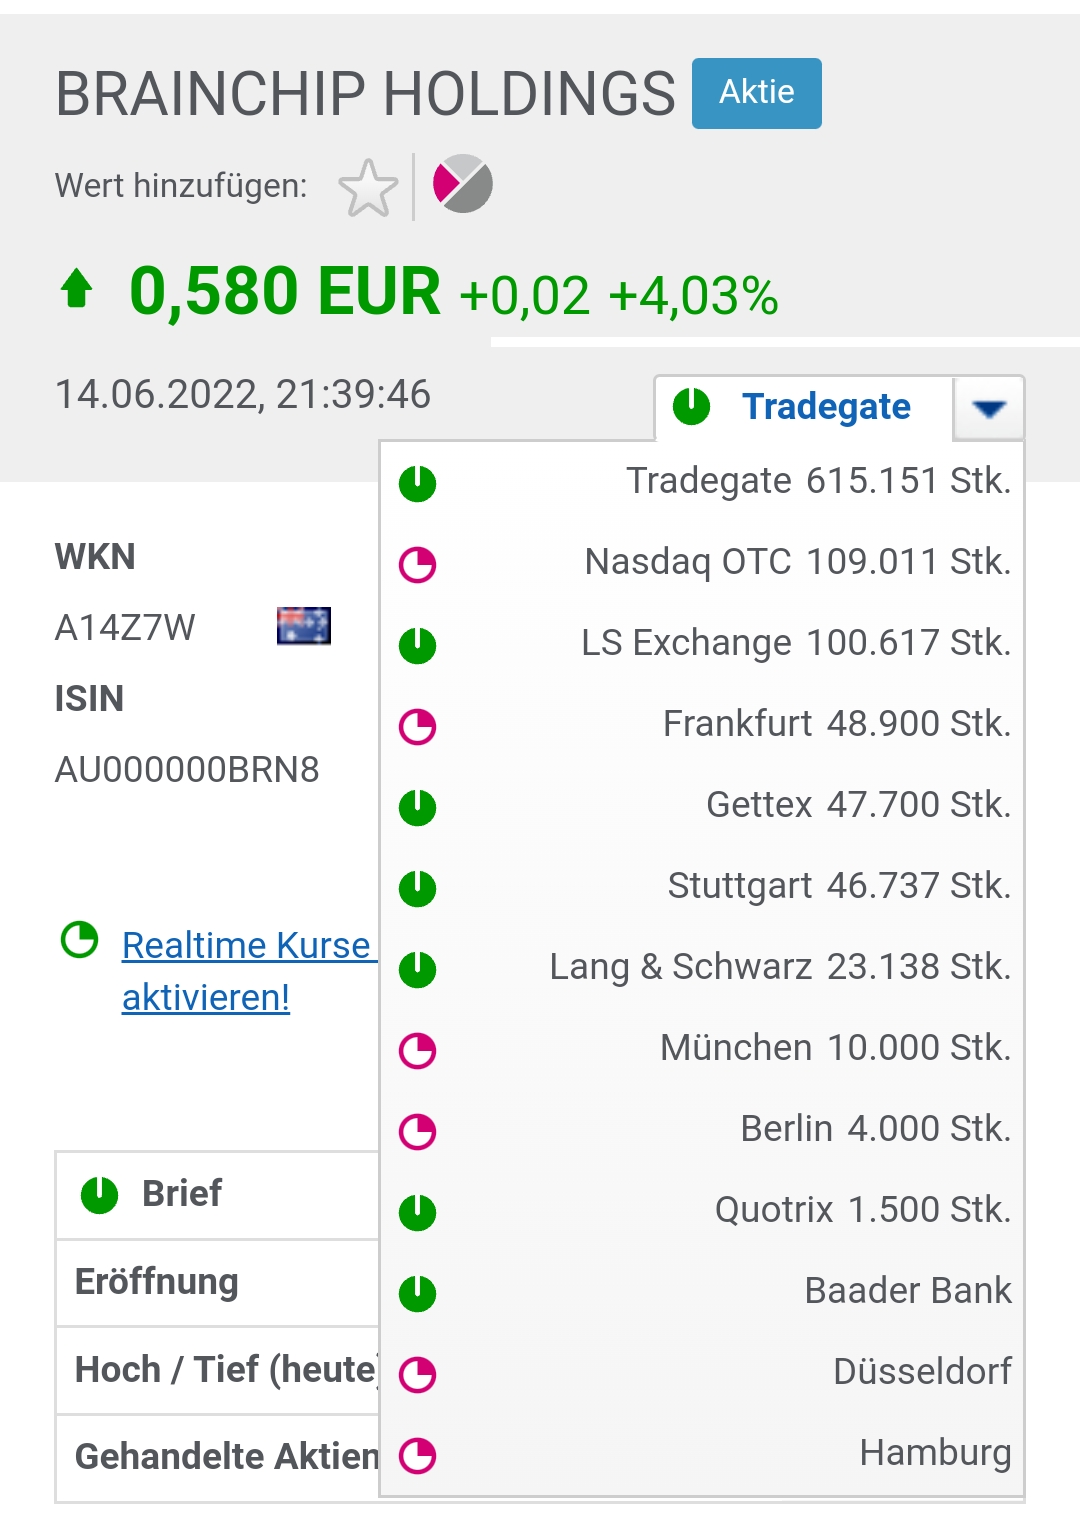1080x1539 pixels.
Task: Click the Aktie badge button
Action: 757,93
